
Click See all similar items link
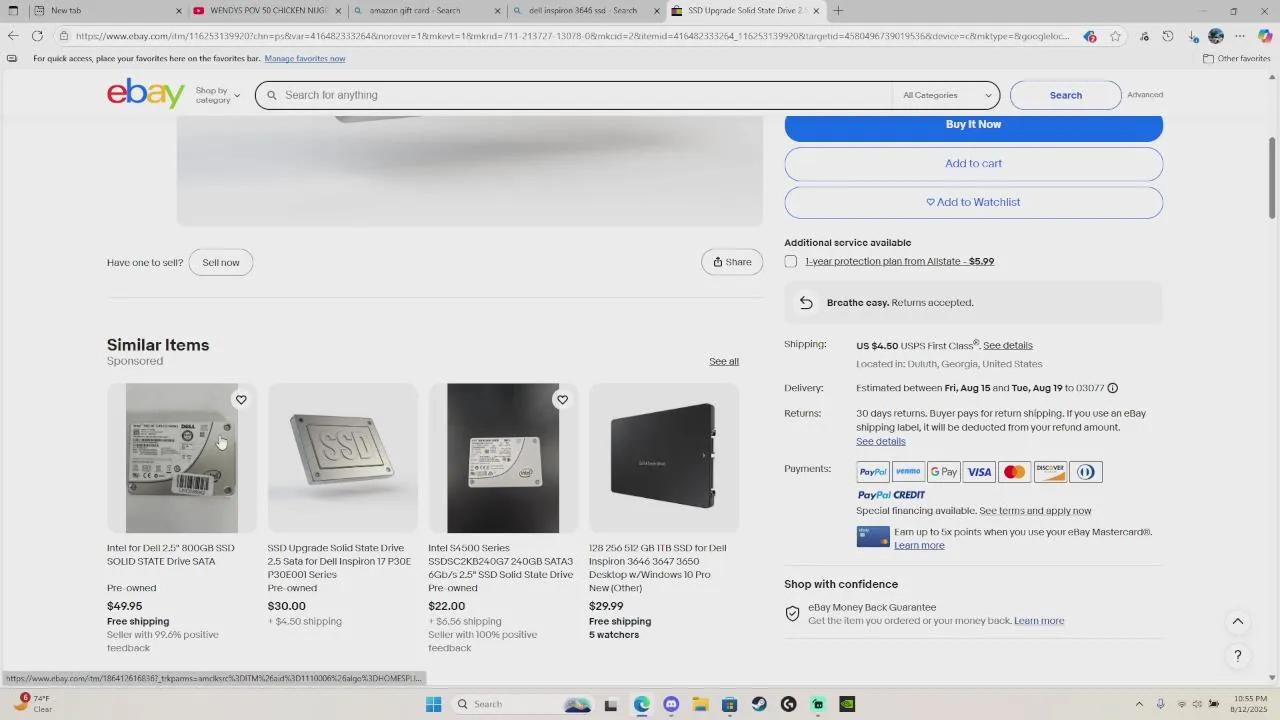[x=724, y=362]
